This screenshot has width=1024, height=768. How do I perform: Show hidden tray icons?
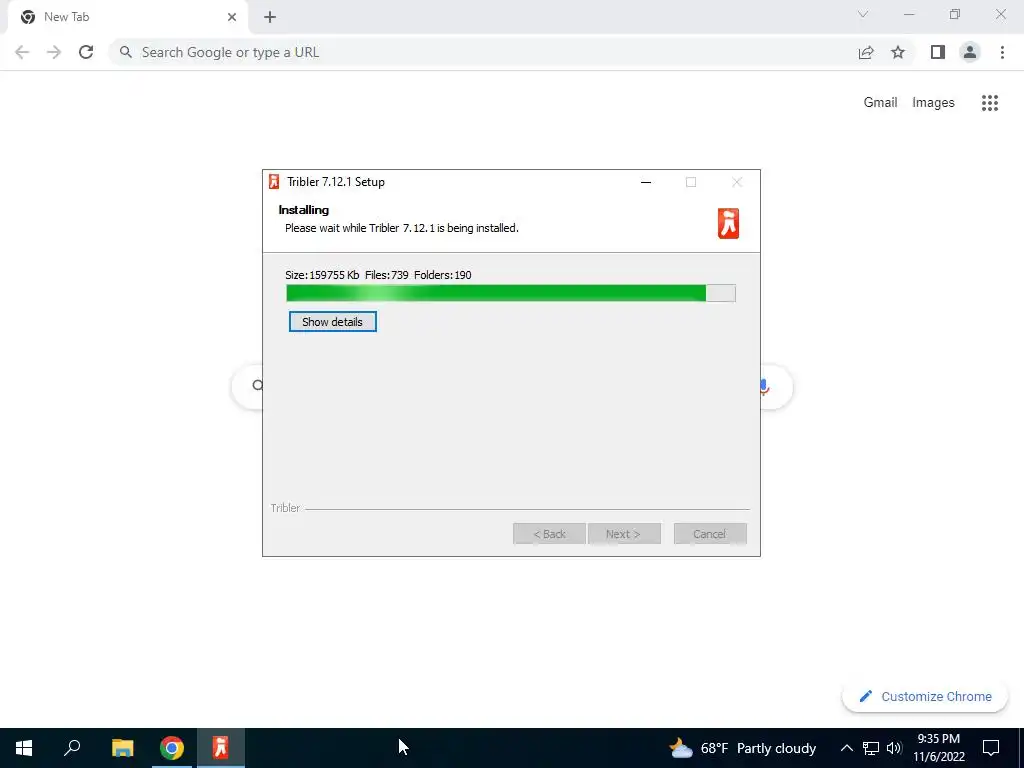pos(846,748)
